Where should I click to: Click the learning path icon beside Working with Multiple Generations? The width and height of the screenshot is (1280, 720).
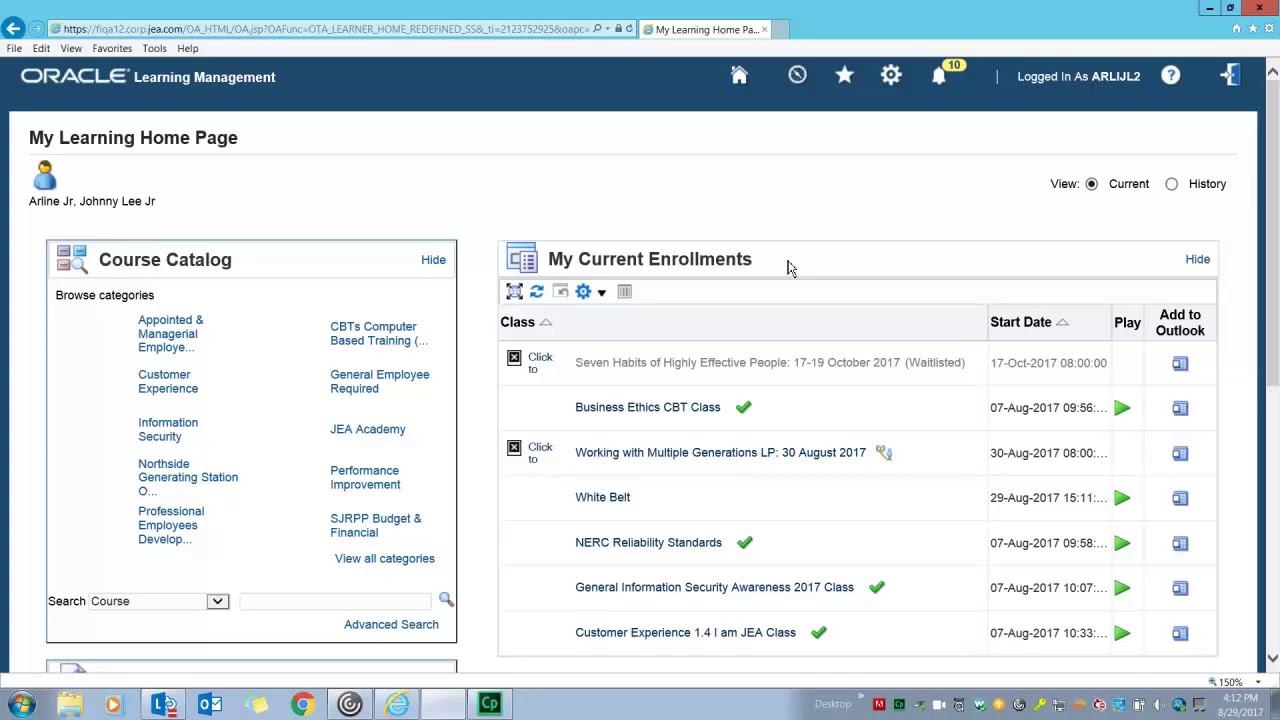883,452
